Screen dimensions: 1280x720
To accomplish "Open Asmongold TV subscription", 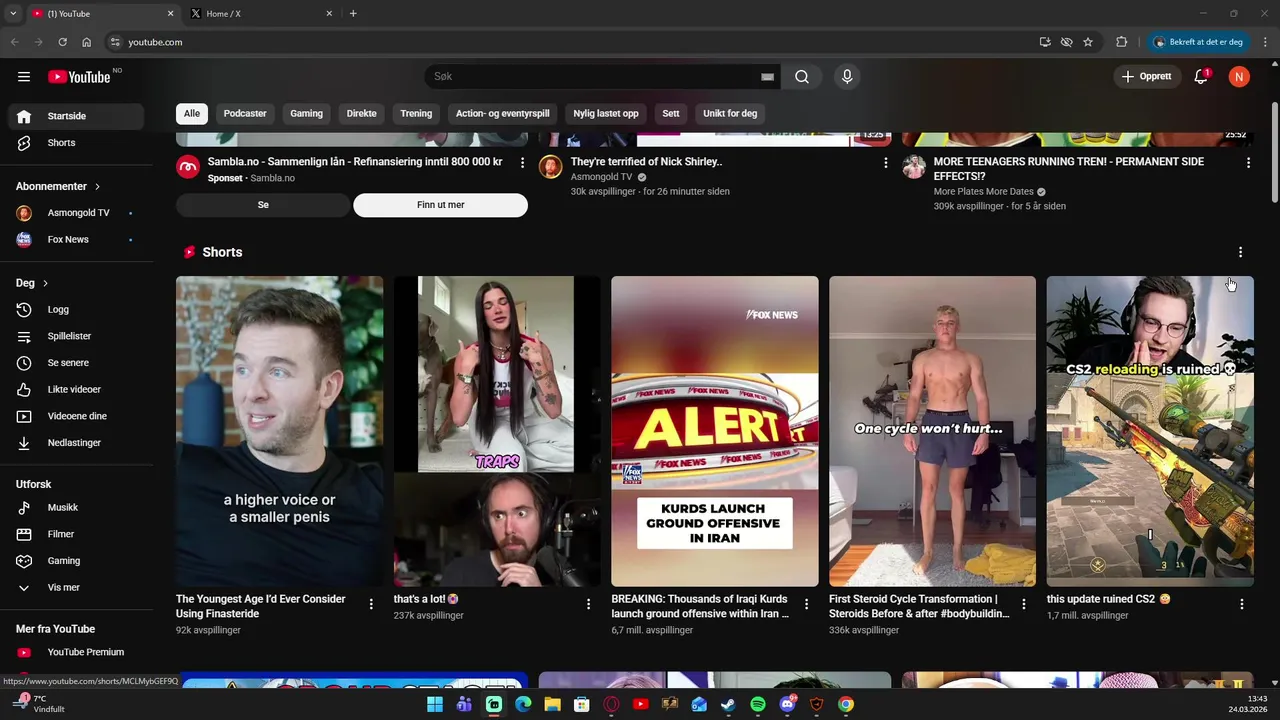I will point(76,213).
